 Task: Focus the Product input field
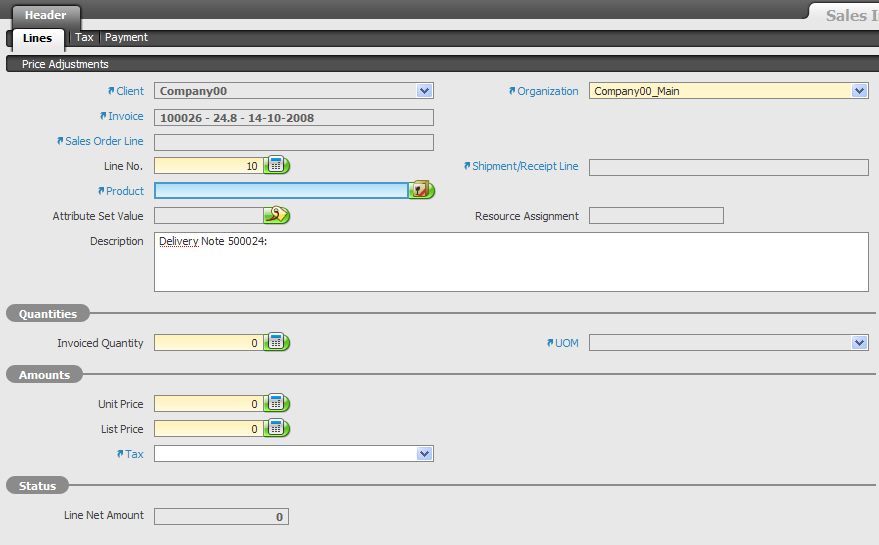point(281,191)
